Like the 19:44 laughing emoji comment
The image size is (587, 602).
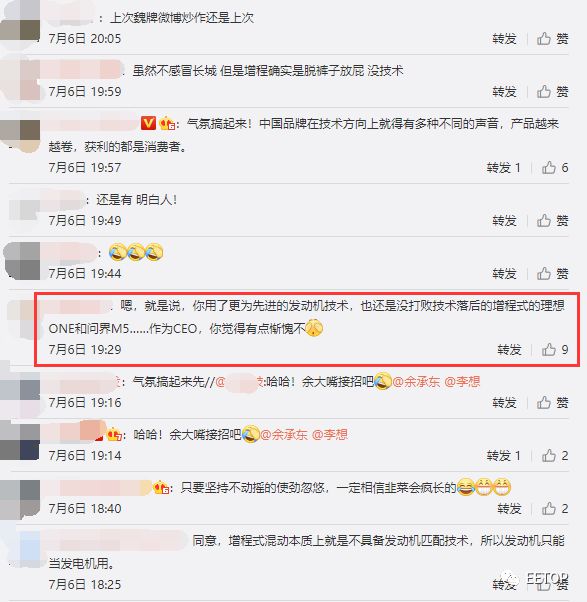click(552, 273)
